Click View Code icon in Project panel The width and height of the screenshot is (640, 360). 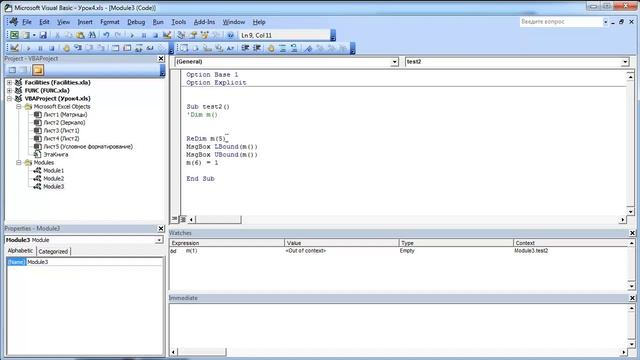point(12,70)
